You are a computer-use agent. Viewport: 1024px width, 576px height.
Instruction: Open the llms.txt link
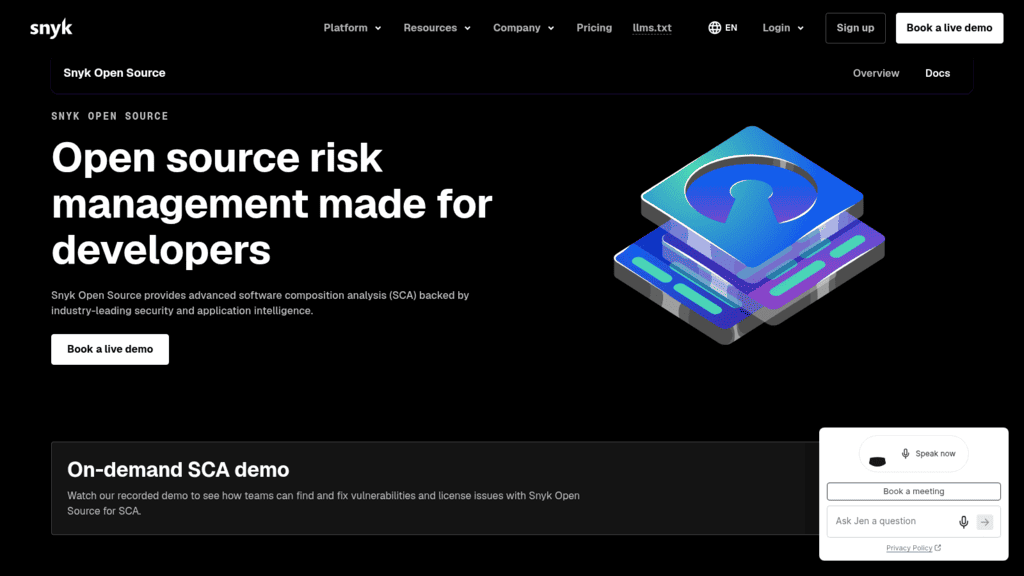tap(652, 28)
